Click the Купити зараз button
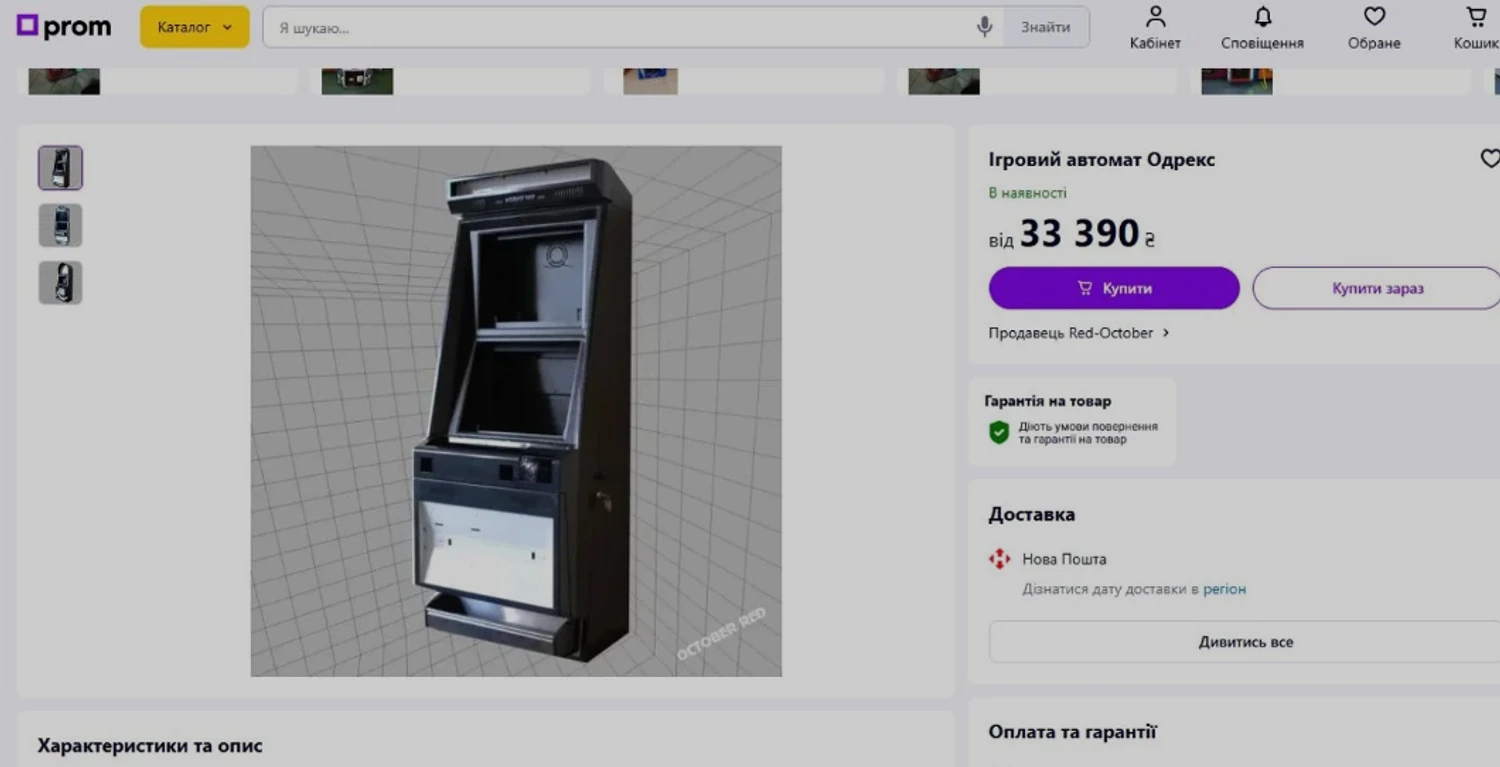 coord(1377,288)
